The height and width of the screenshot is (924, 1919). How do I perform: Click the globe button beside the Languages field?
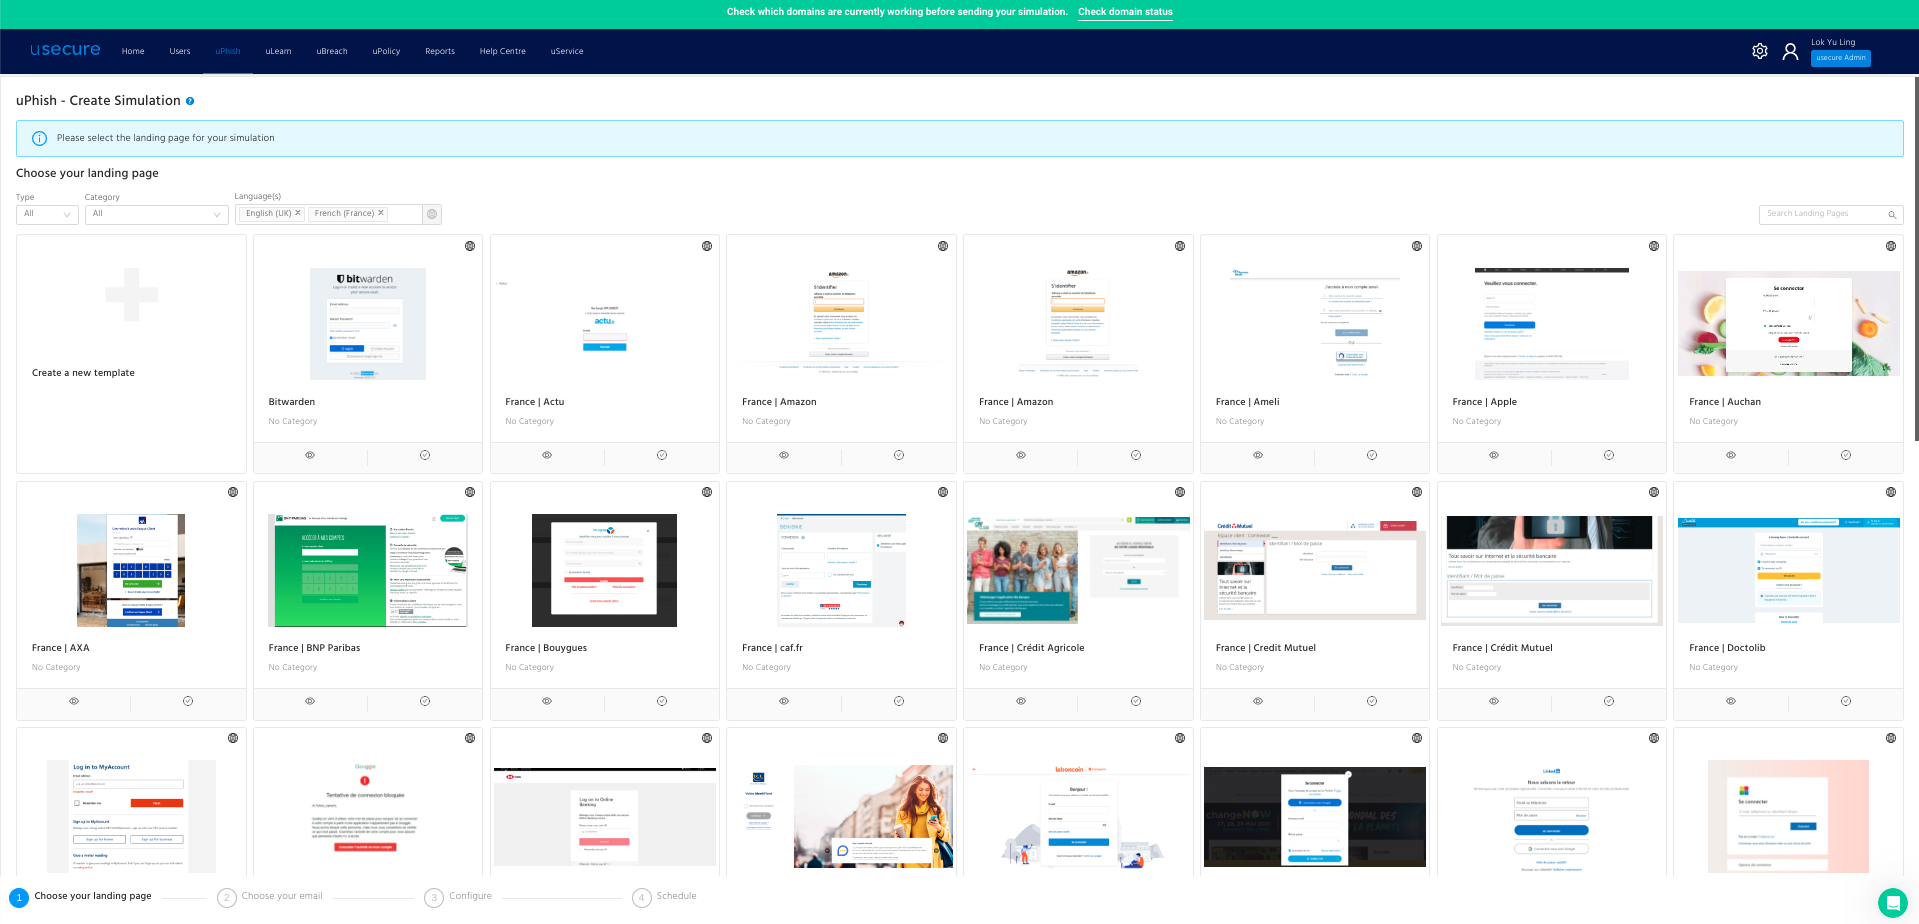[432, 214]
